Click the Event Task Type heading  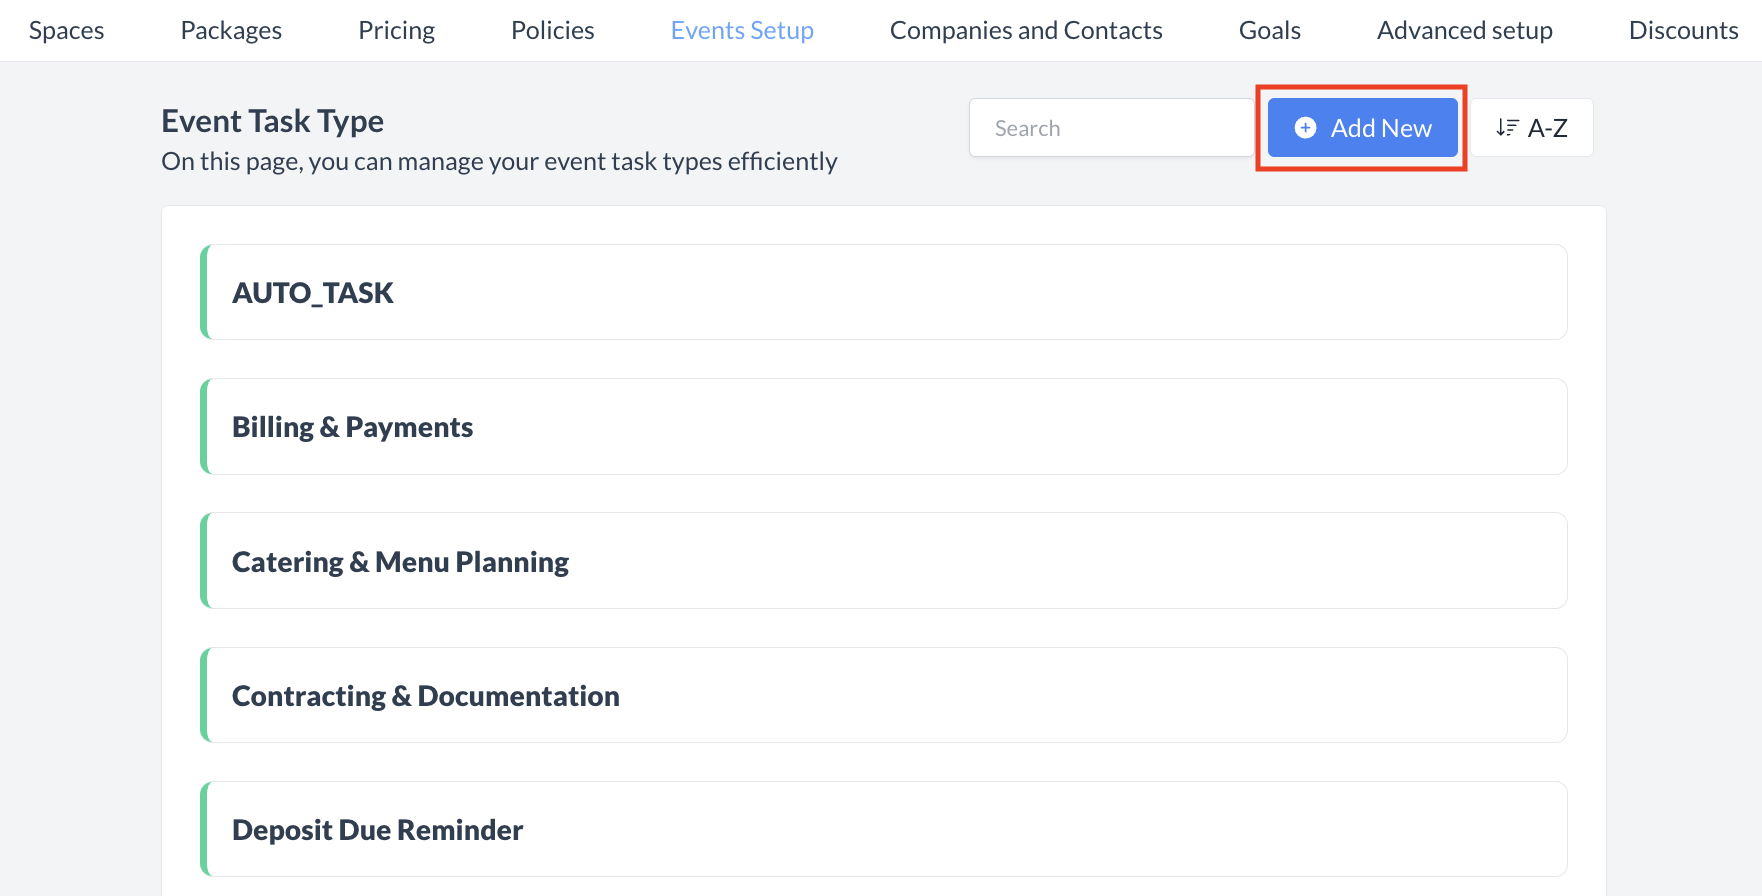(x=272, y=121)
